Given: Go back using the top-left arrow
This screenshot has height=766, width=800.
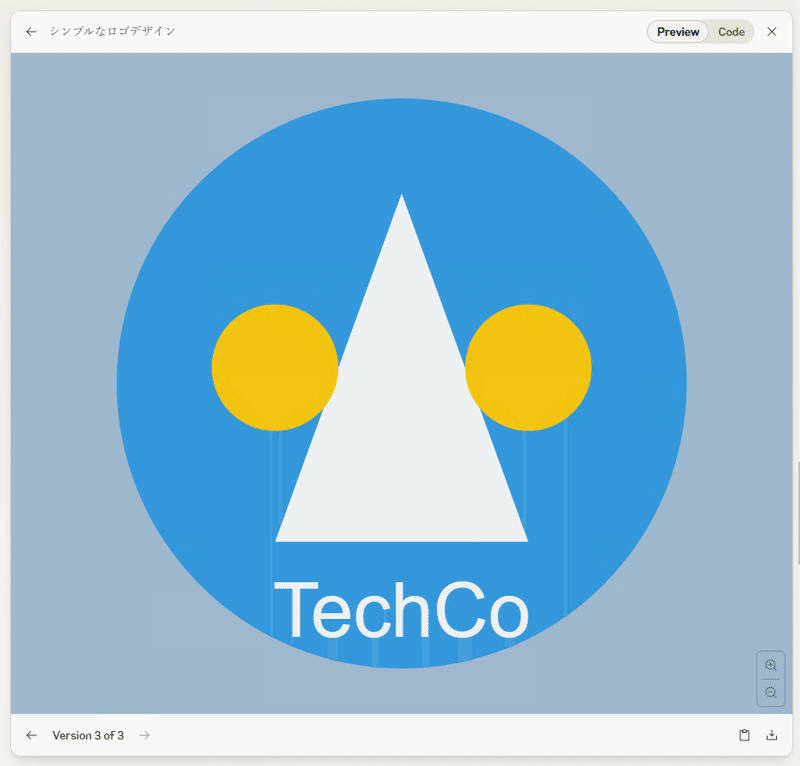Looking at the screenshot, I should pos(32,32).
